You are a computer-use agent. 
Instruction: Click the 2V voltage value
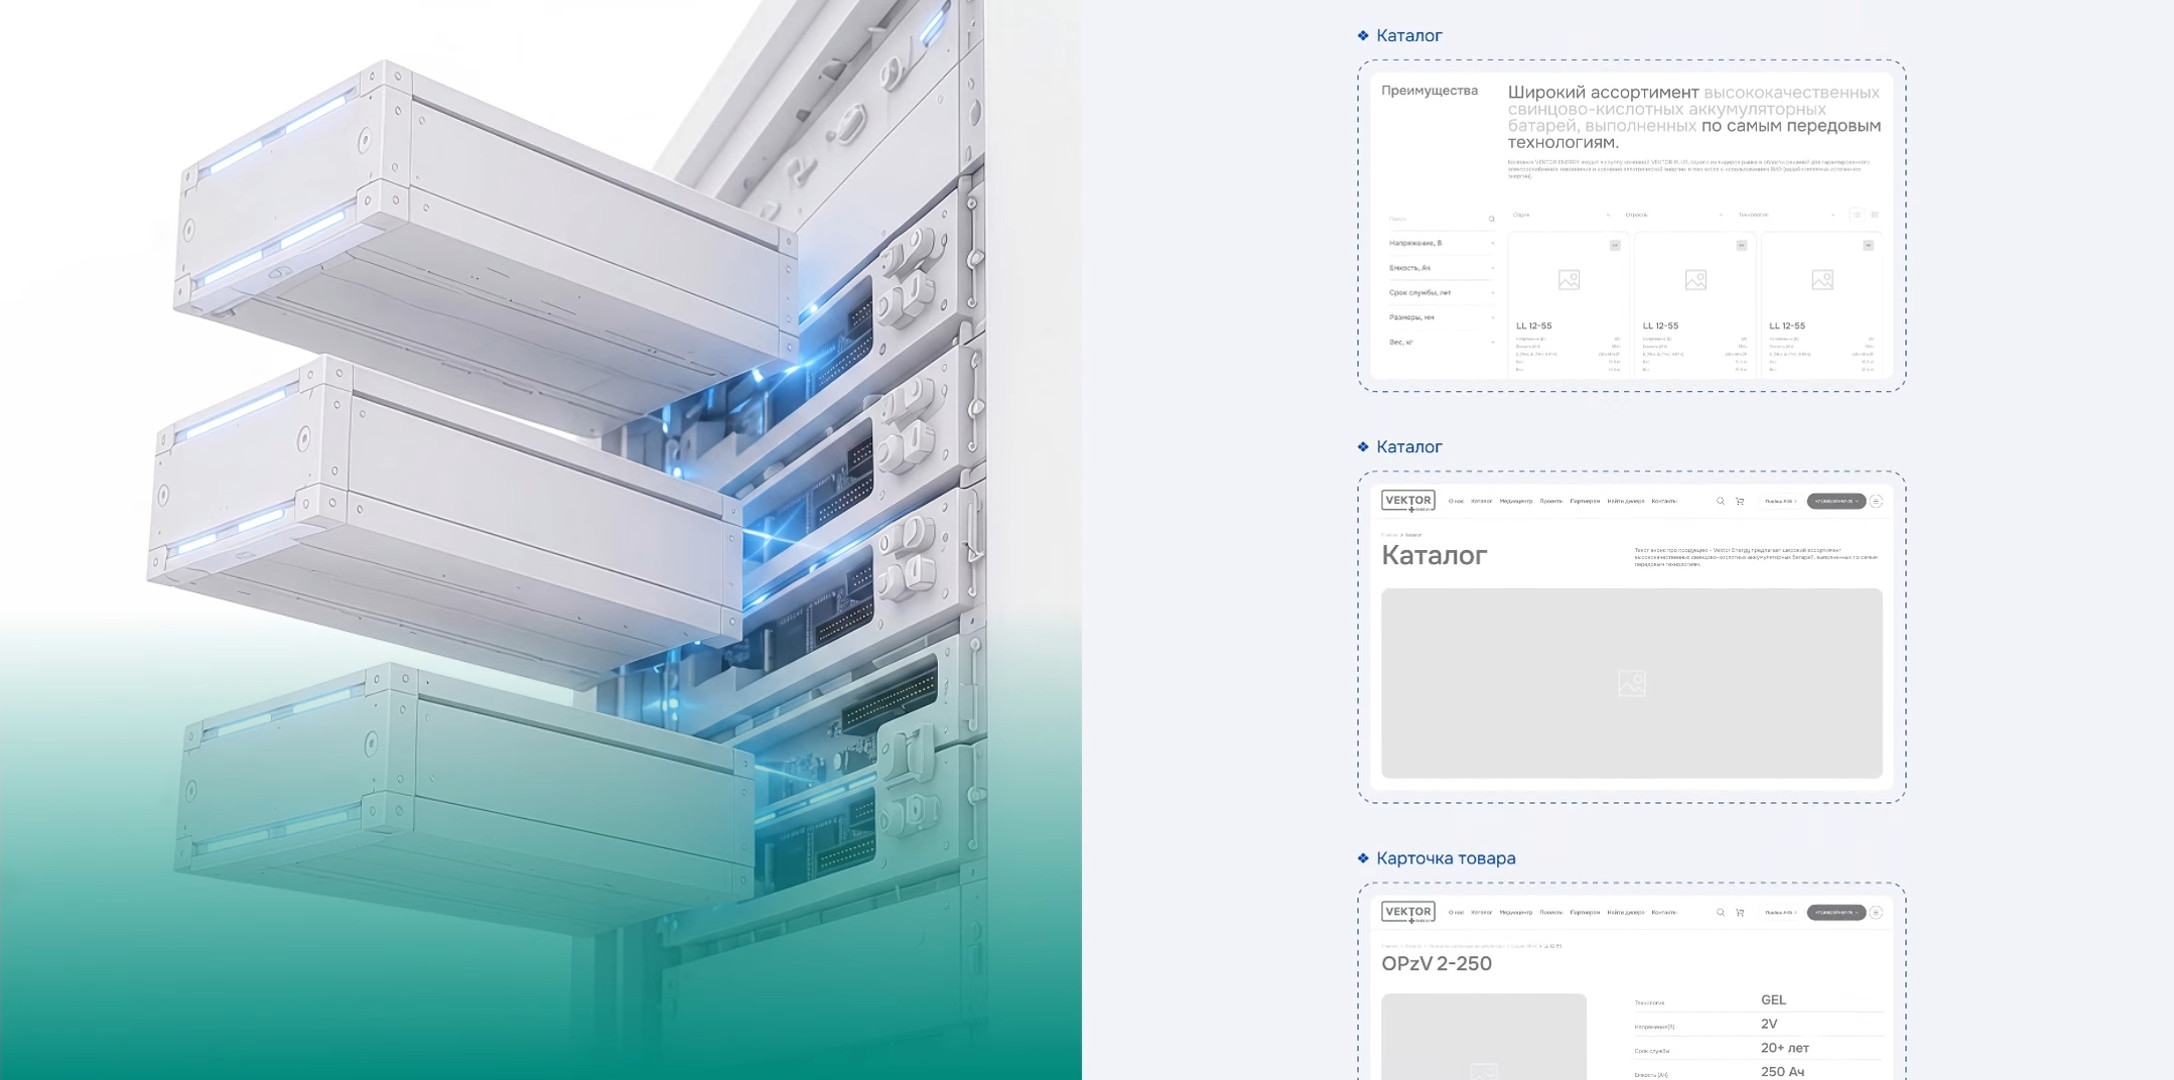click(x=1769, y=1024)
